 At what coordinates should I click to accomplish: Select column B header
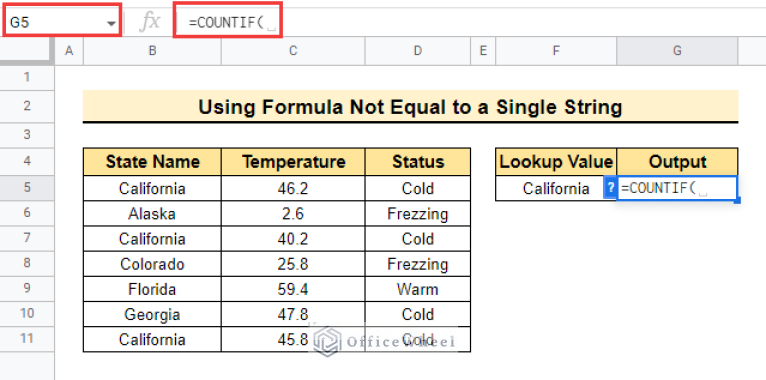(x=152, y=51)
